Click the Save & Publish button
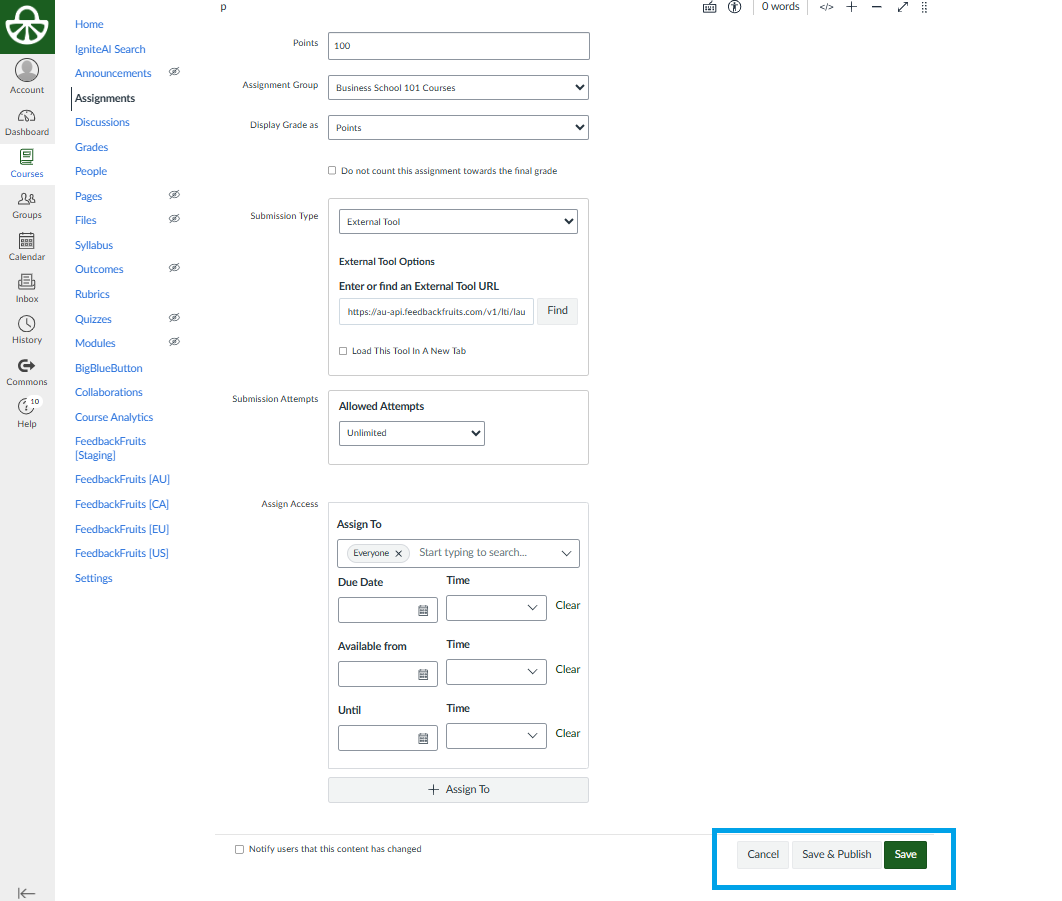Image resolution: width=1062 pixels, height=901 pixels. tap(836, 854)
